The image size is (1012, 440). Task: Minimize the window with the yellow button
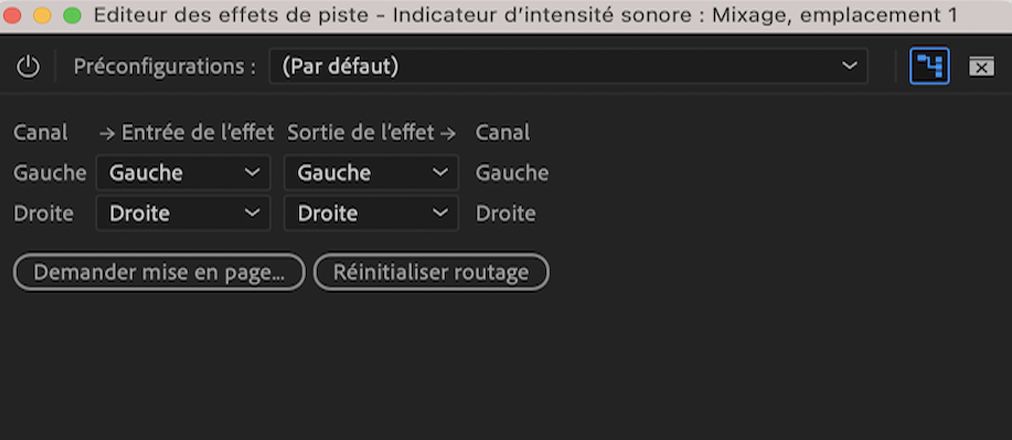click(42, 15)
